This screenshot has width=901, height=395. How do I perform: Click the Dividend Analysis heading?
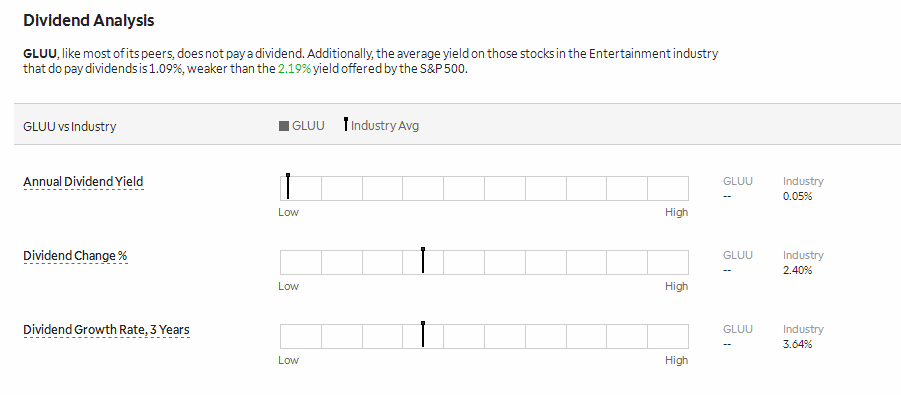click(88, 21)
